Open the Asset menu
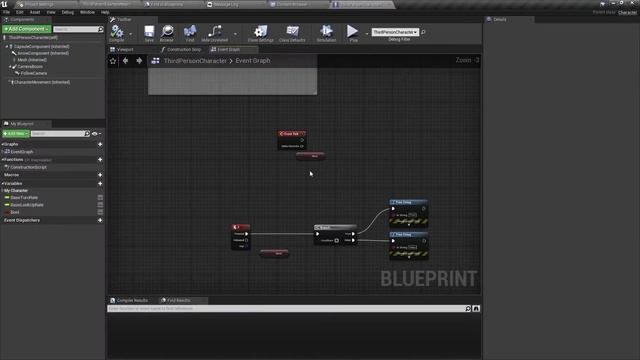The image size is (640, 360). point(35,12)
